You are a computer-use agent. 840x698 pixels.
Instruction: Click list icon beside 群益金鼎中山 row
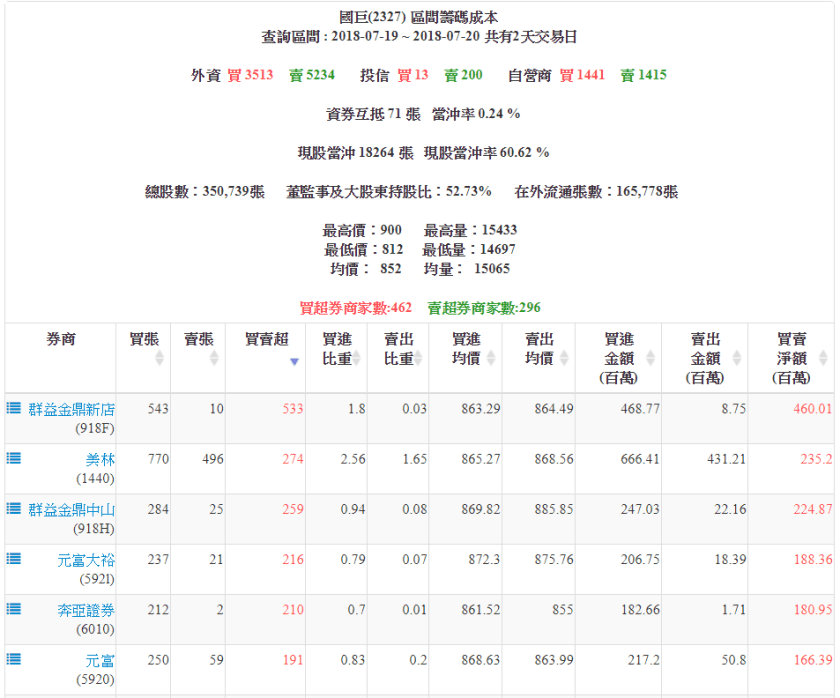[14, 508]
